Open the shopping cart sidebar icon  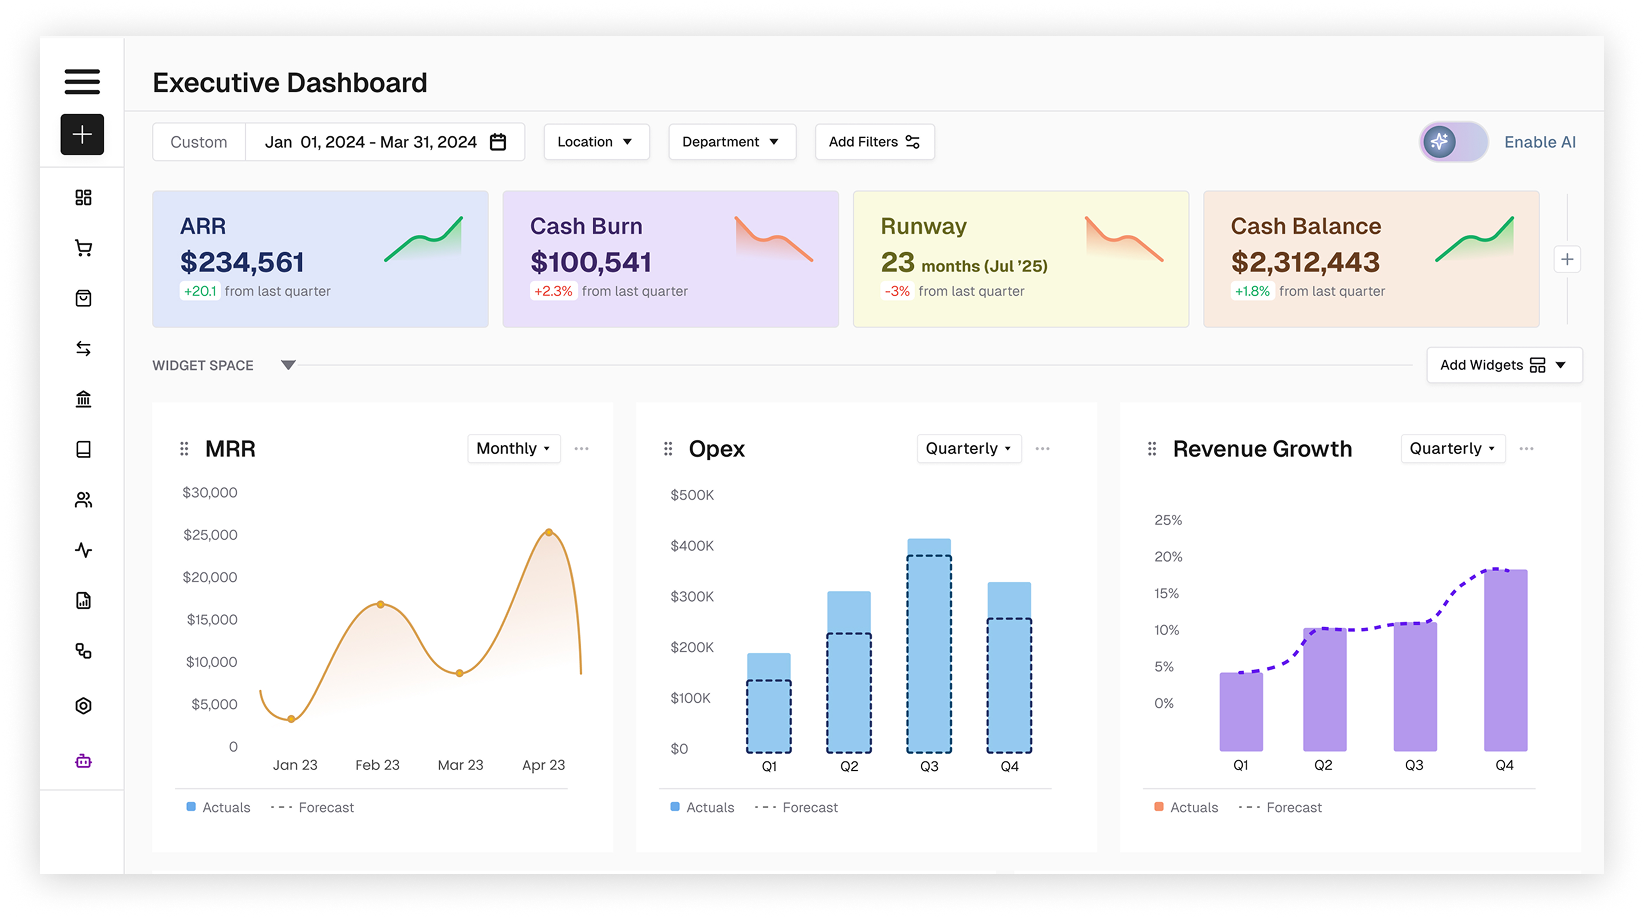(83, 248)
